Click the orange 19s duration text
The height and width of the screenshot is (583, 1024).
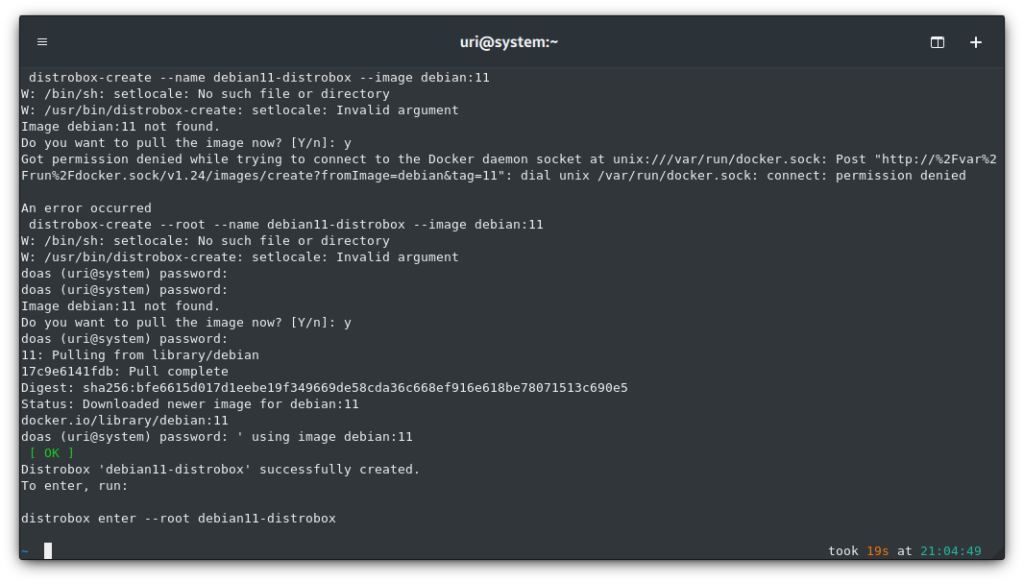877,551
